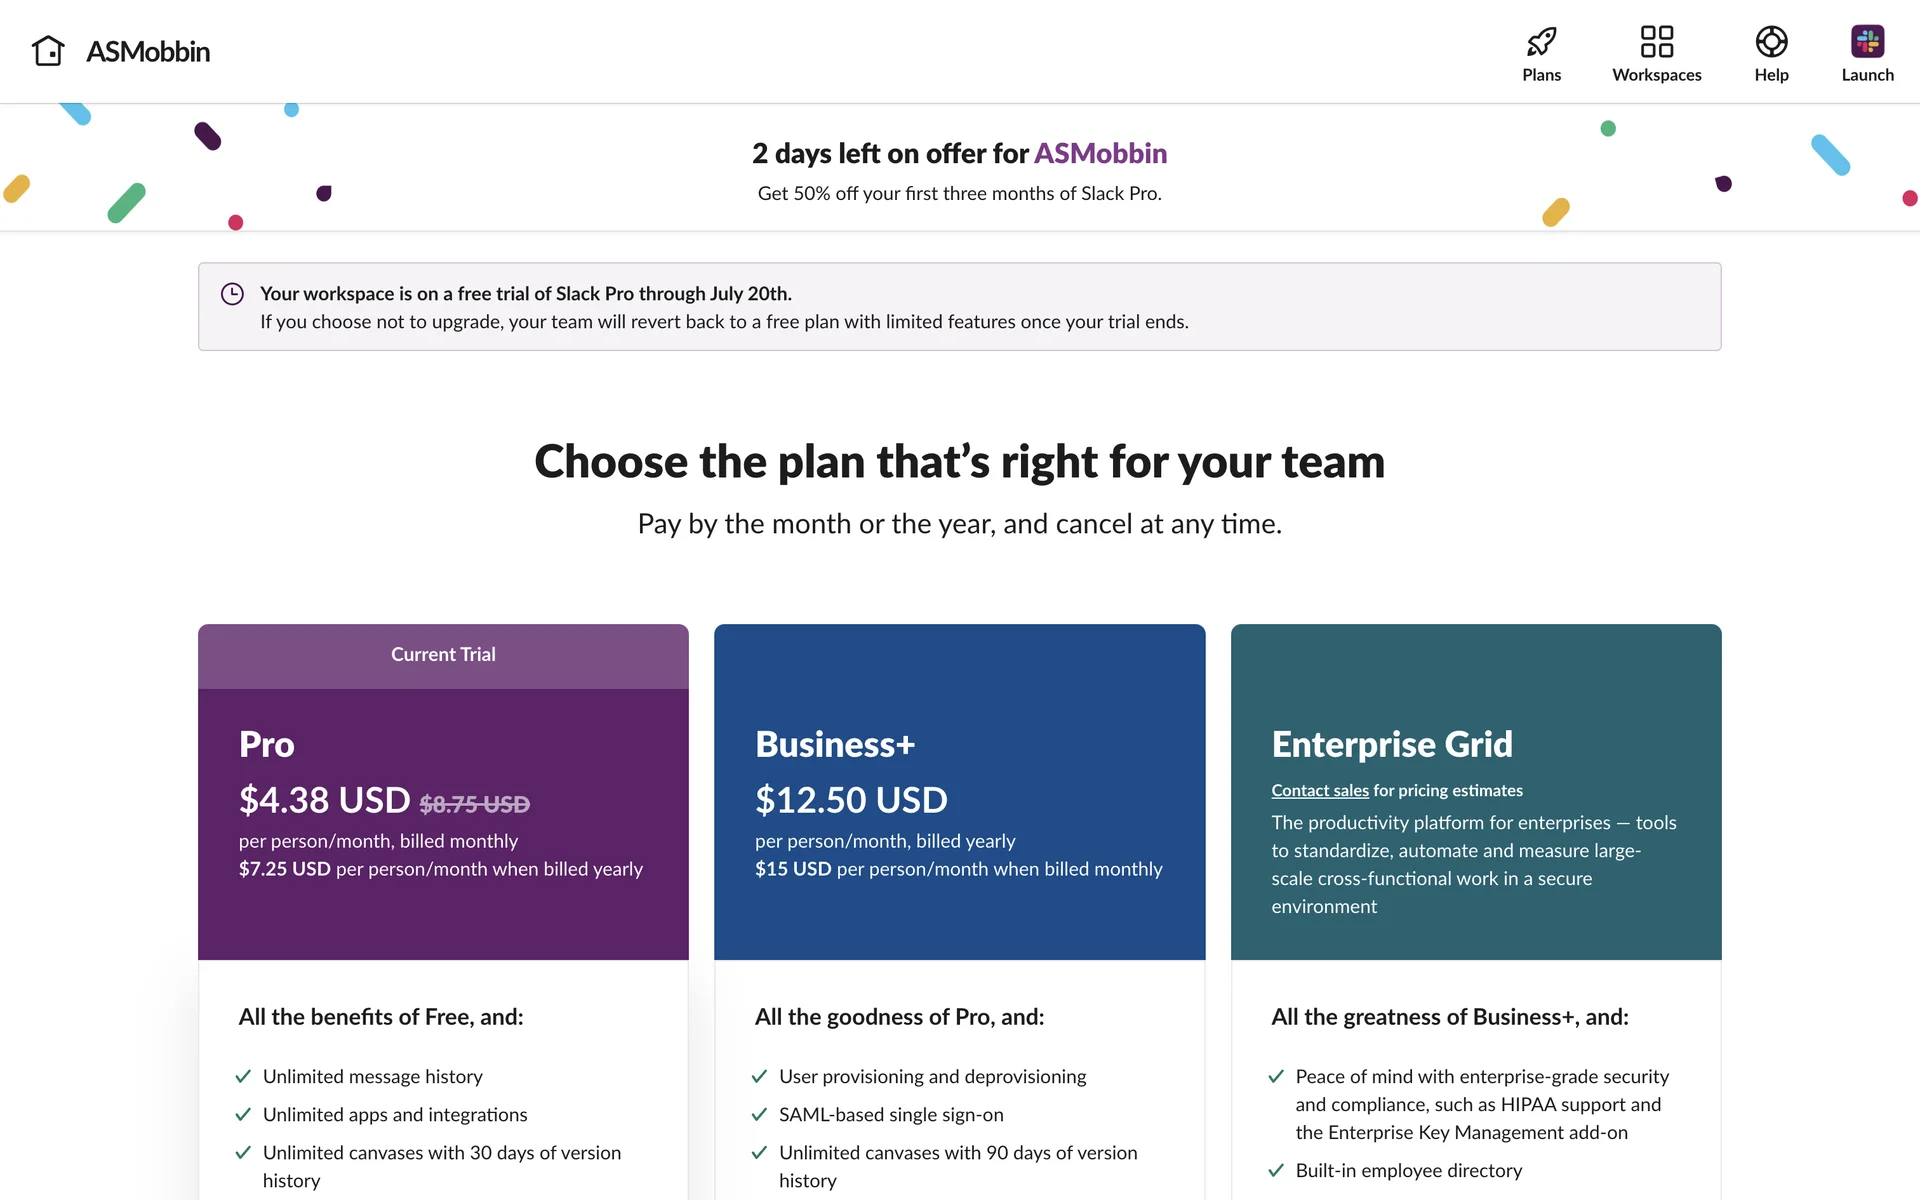
Task: Click the crossed-out $8.75 USD price
Action: [475, 804]
